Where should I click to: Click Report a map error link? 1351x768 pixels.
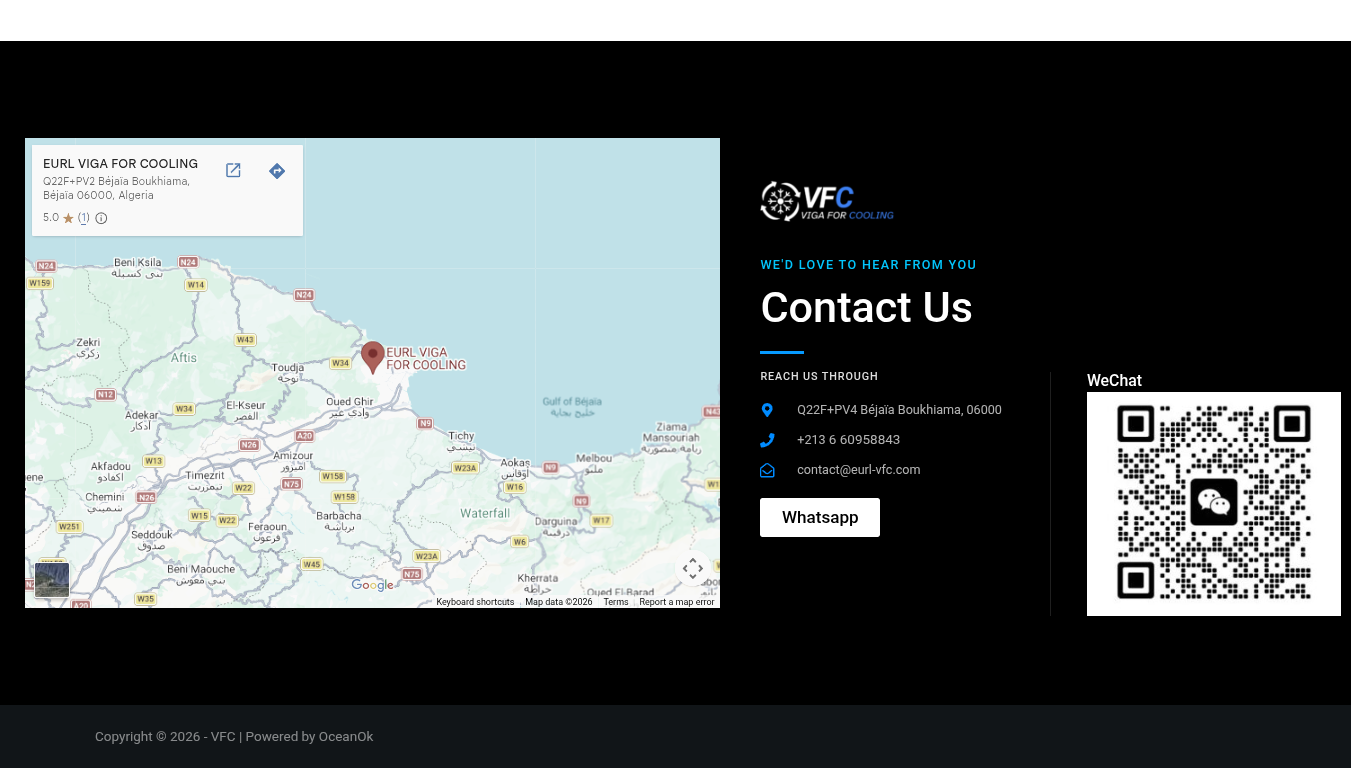[x=677, y=602]
